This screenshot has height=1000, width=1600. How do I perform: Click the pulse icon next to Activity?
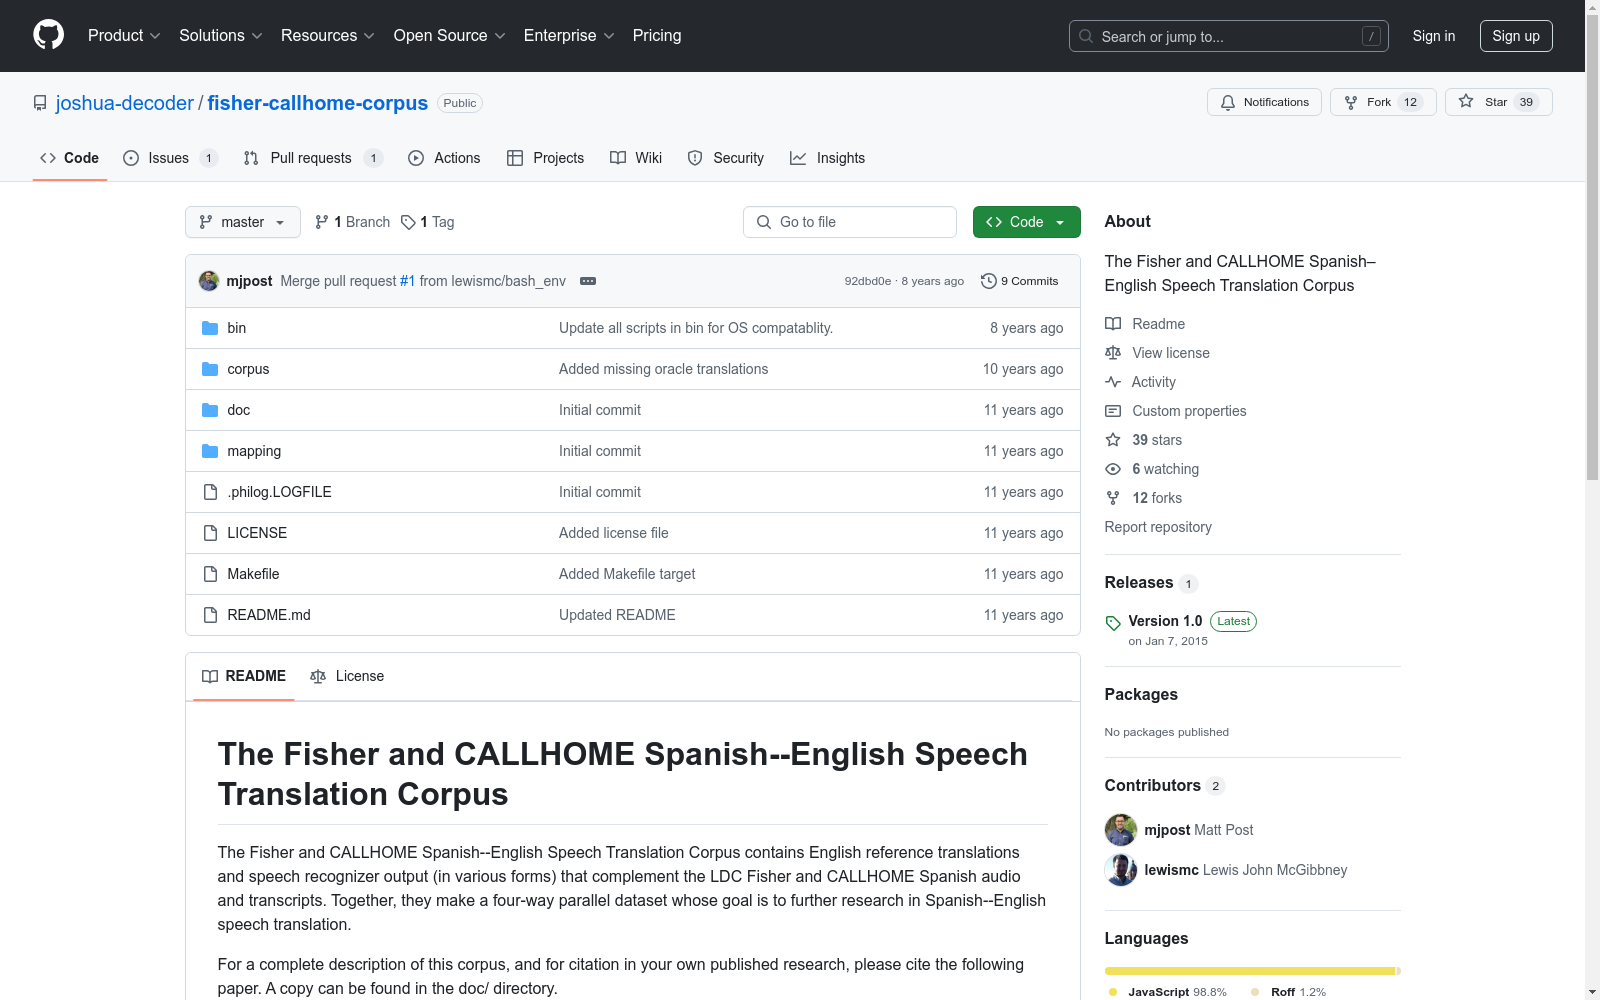tap(1113, 382)
